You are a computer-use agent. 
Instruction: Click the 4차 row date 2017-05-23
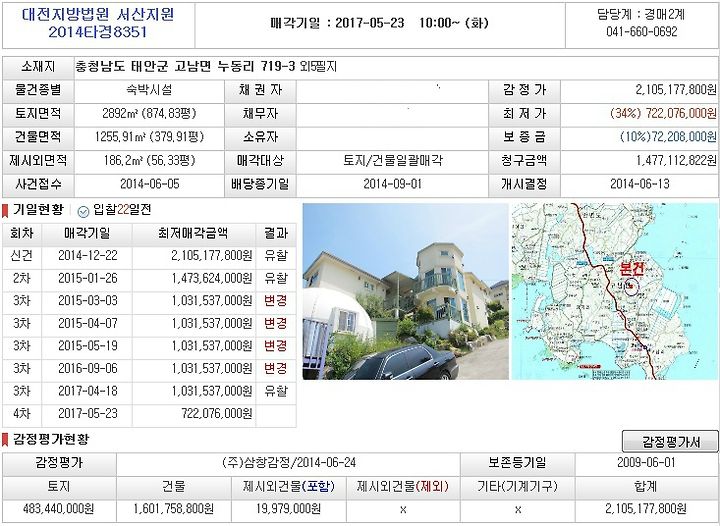pos(88,414)
